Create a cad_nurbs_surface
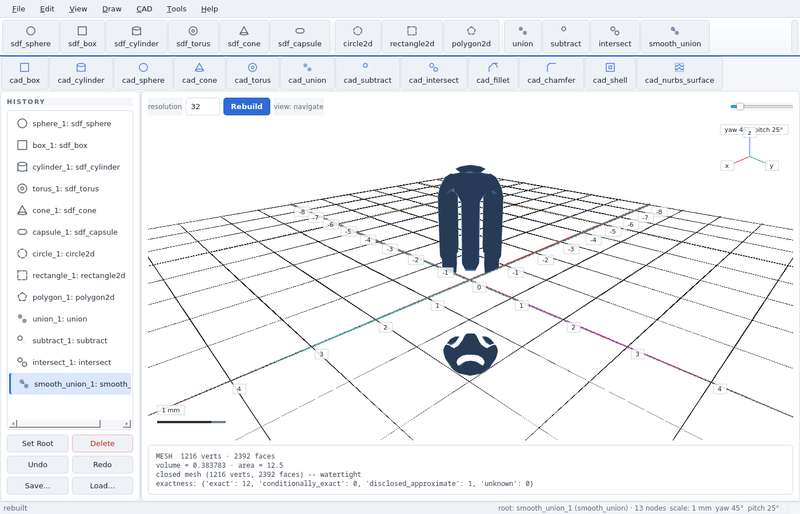 click(679, 74)
